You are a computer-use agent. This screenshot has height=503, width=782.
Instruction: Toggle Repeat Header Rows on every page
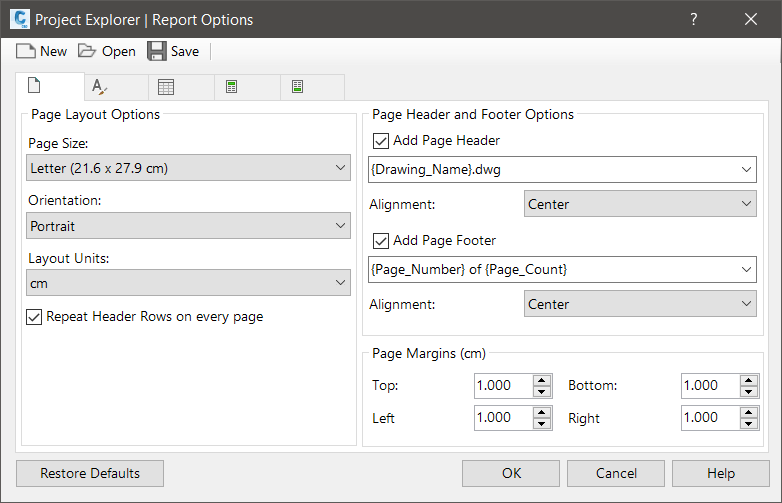click(35, 317)
